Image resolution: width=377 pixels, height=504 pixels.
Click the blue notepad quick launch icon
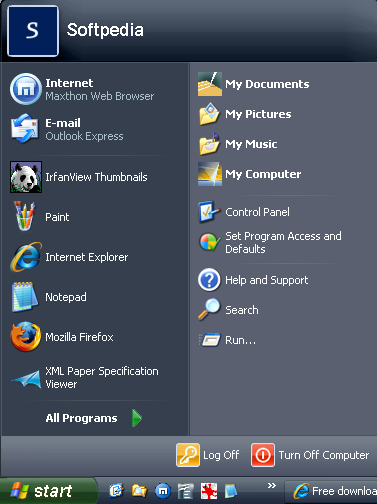pyautogui.click(x=231, y=491)
